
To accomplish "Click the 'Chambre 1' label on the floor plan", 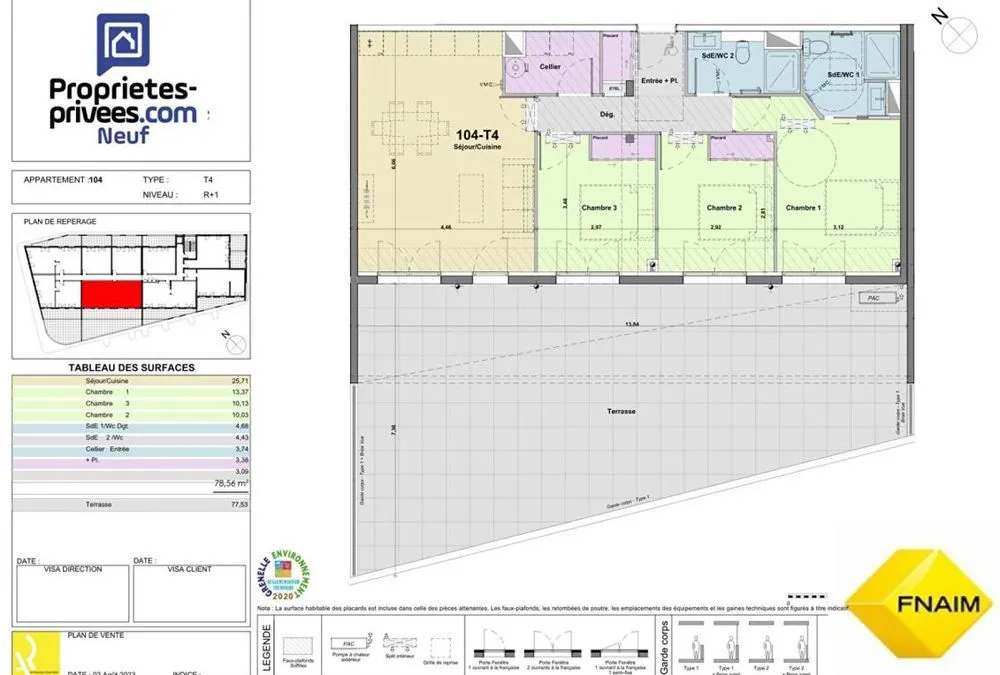I will 803,207.
